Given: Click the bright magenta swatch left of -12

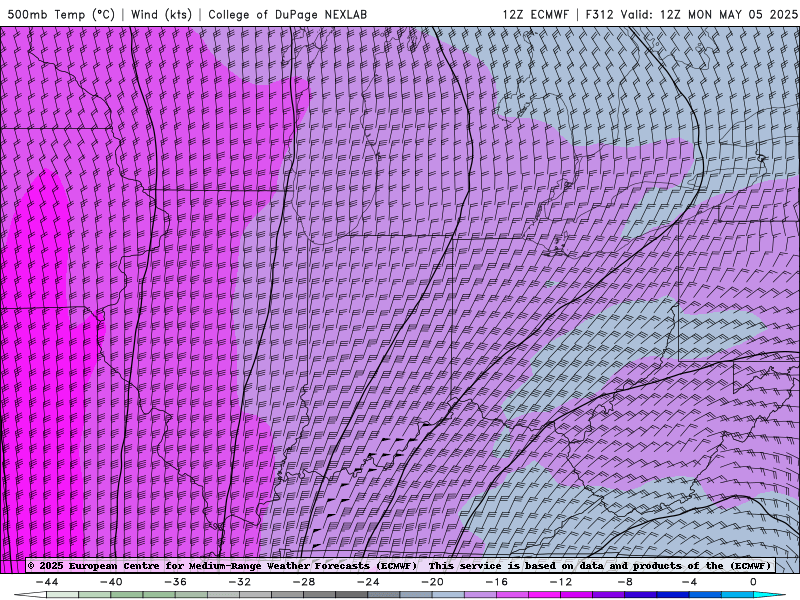Looking at the screenshot, I should point(544,595).
